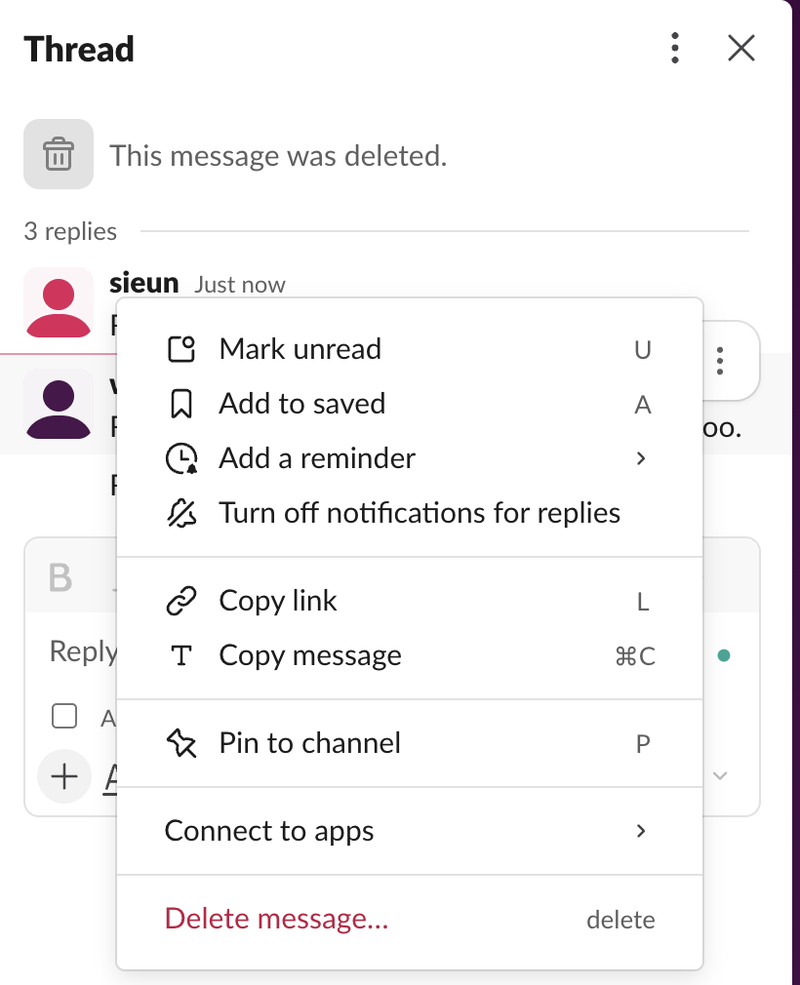Click the chain link icon
800x985 pixels.
pos(181,601)
